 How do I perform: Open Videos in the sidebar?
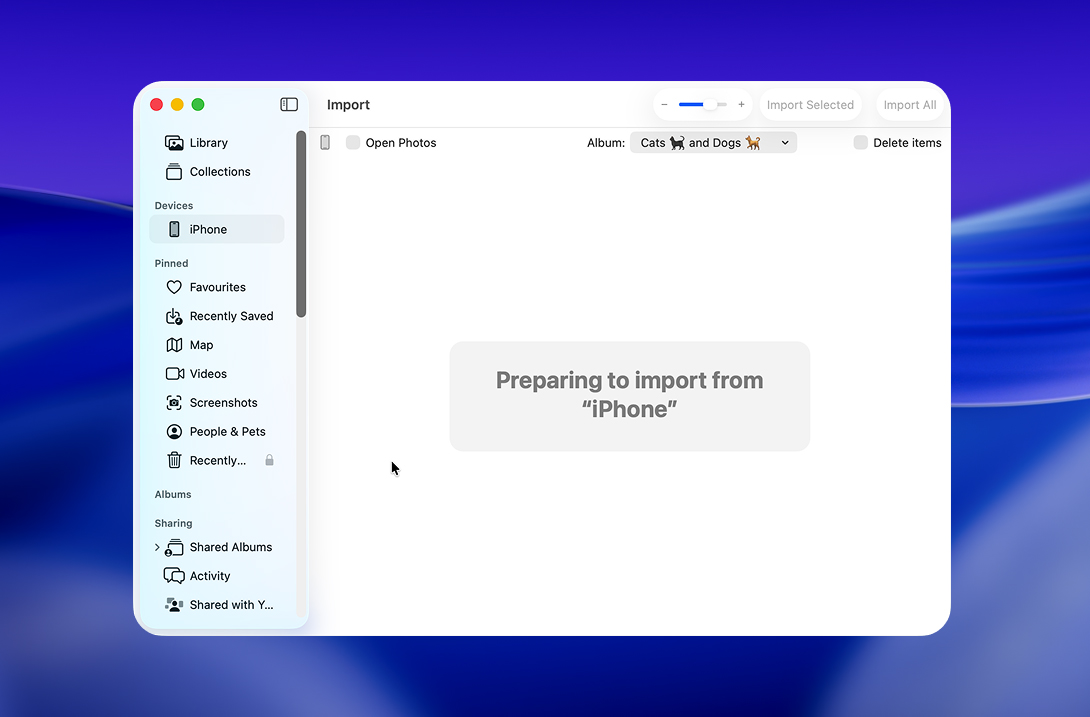[217, 374]
